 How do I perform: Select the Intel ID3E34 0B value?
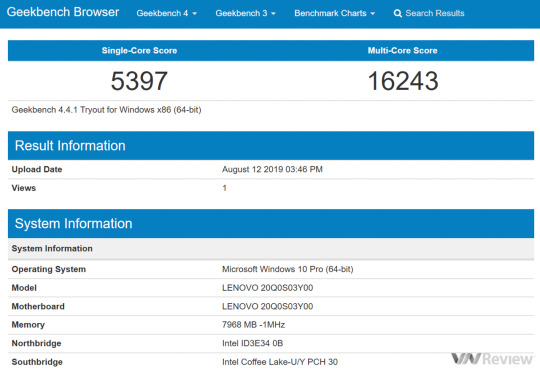pos(252,343)
